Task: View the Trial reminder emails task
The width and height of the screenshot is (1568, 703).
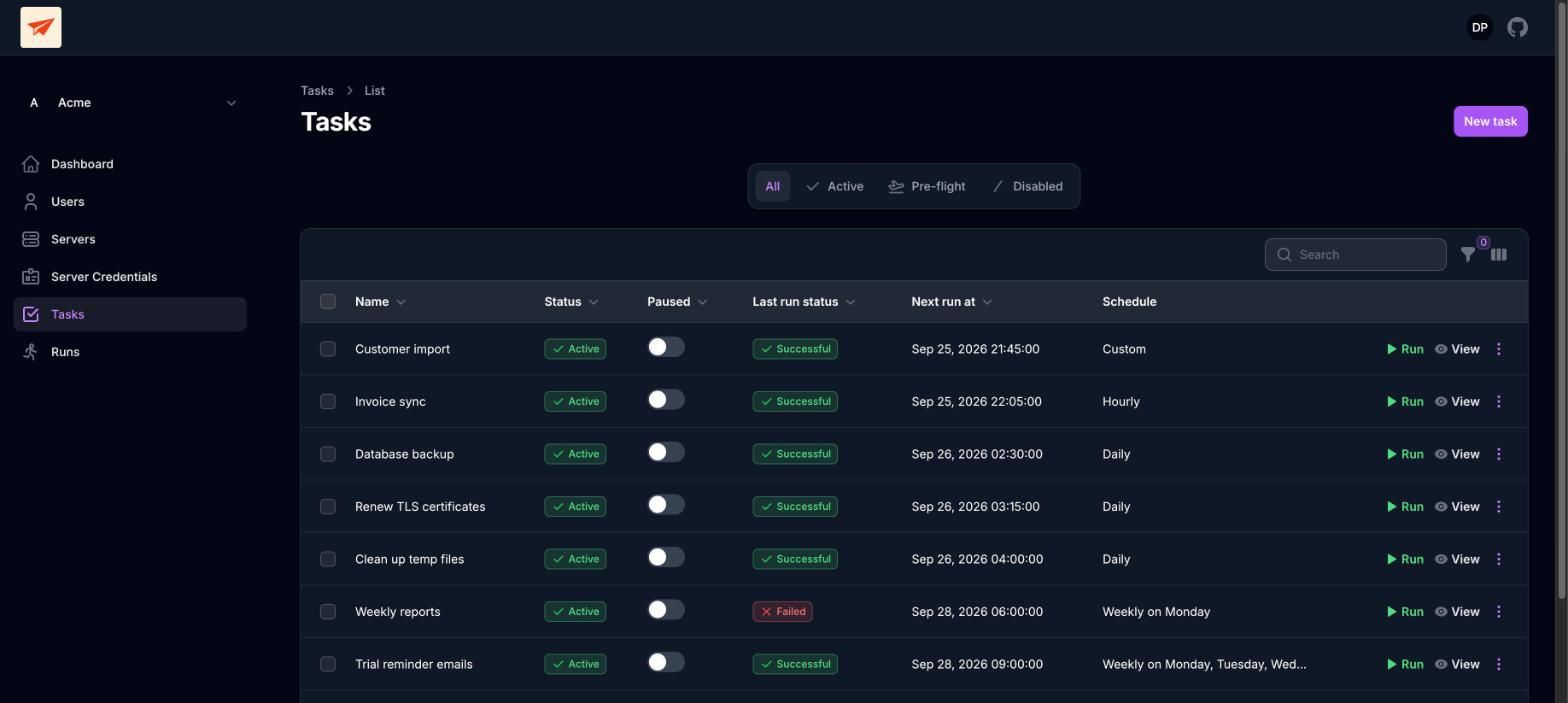Action: pos(1457,664)
